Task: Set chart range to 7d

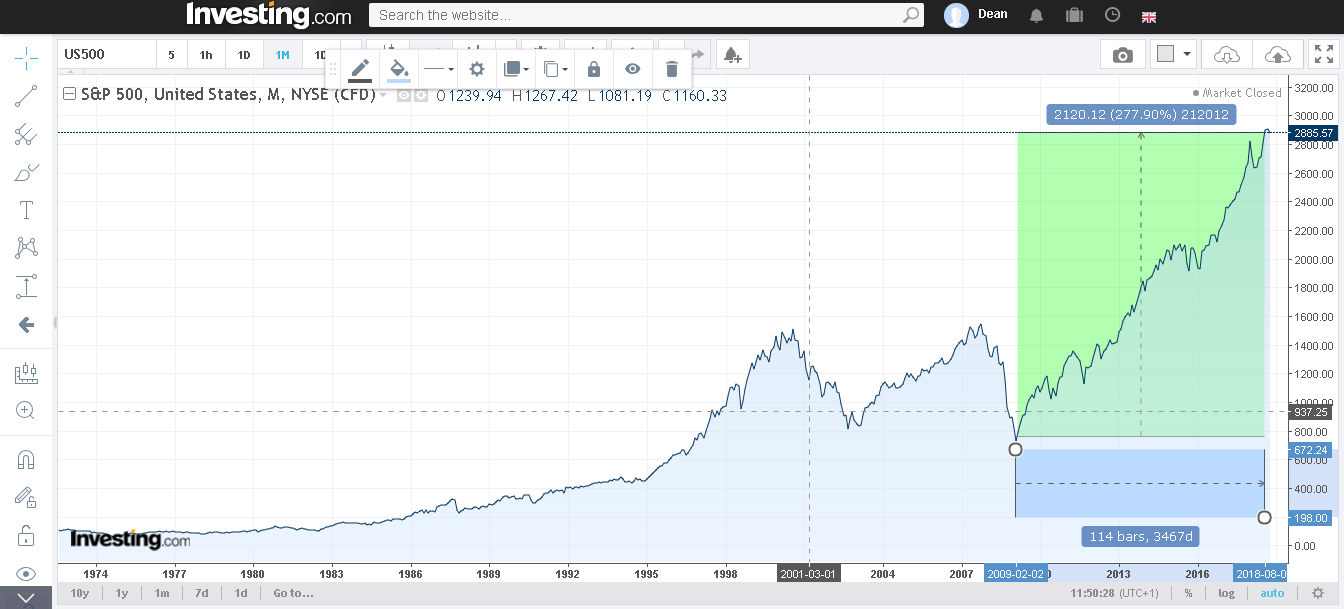Action: pyautogui.click(x=202, y=593)
